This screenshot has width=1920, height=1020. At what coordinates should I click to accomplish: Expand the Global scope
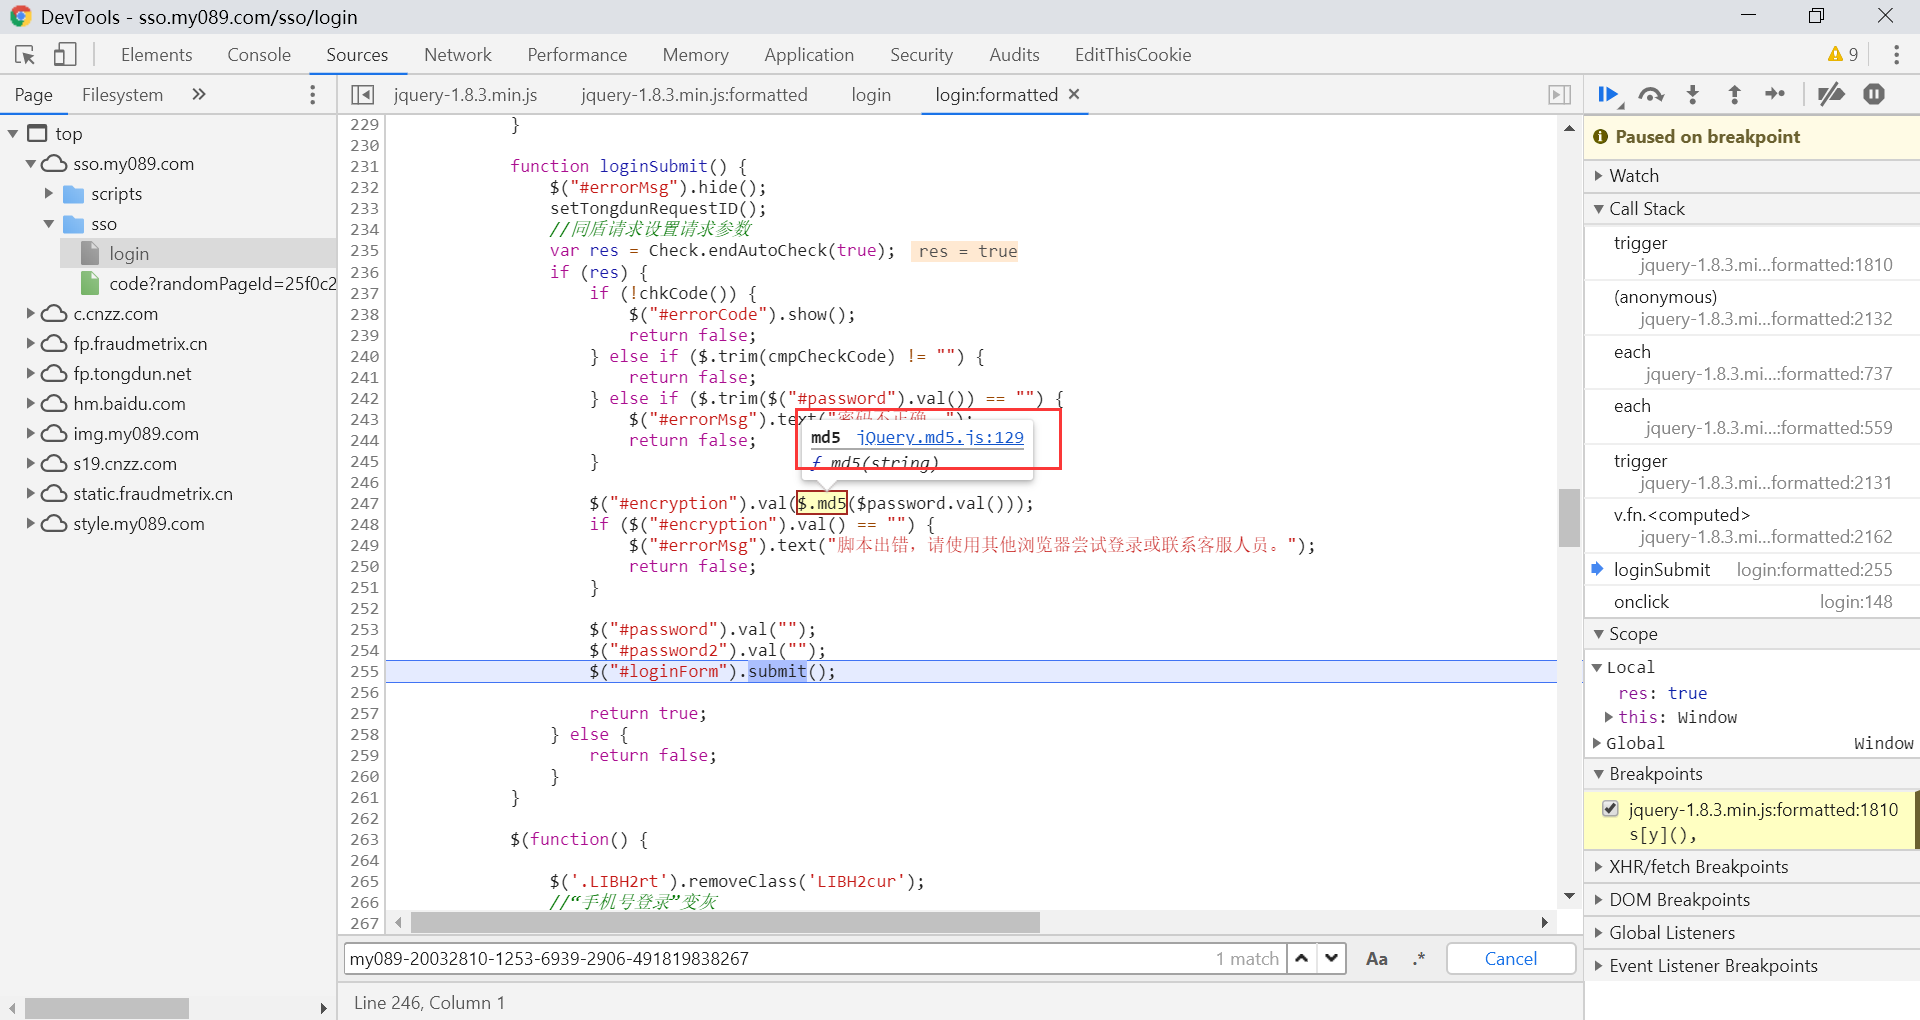click(x=1597, y=743)
